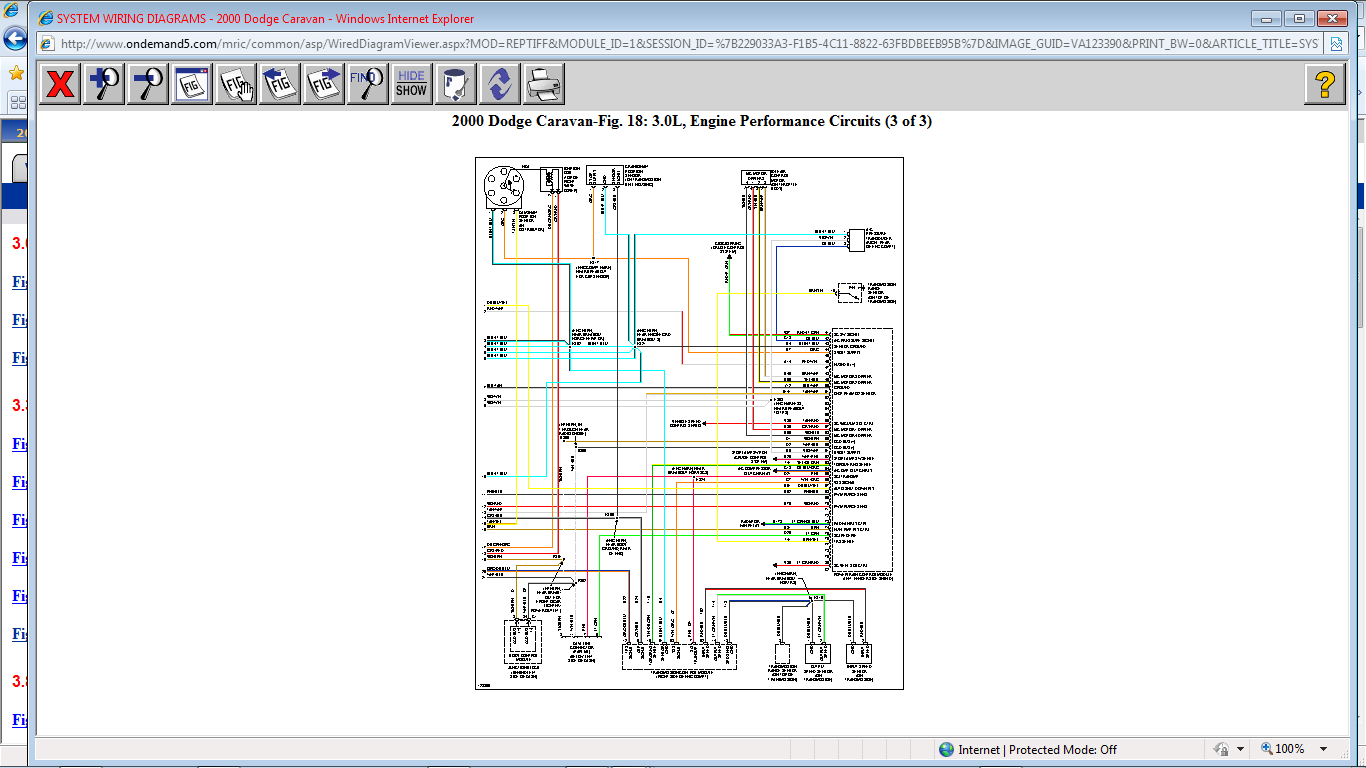Click 'Internet | Protected Mode: Off' status text
The height and width of the screenshot is (768, 1366).
coord(1037,749)
